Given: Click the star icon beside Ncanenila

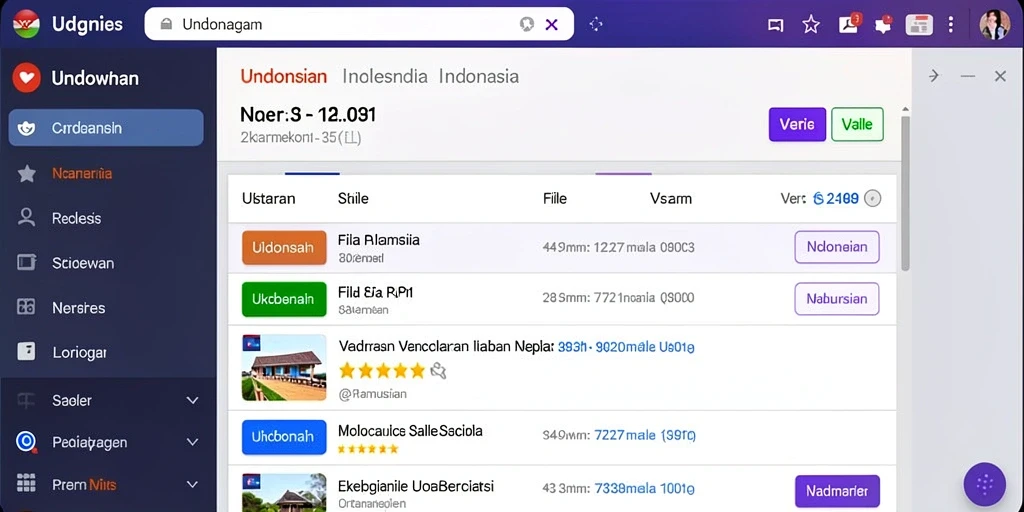Looking at the screenshot, I should click(26, 174).
